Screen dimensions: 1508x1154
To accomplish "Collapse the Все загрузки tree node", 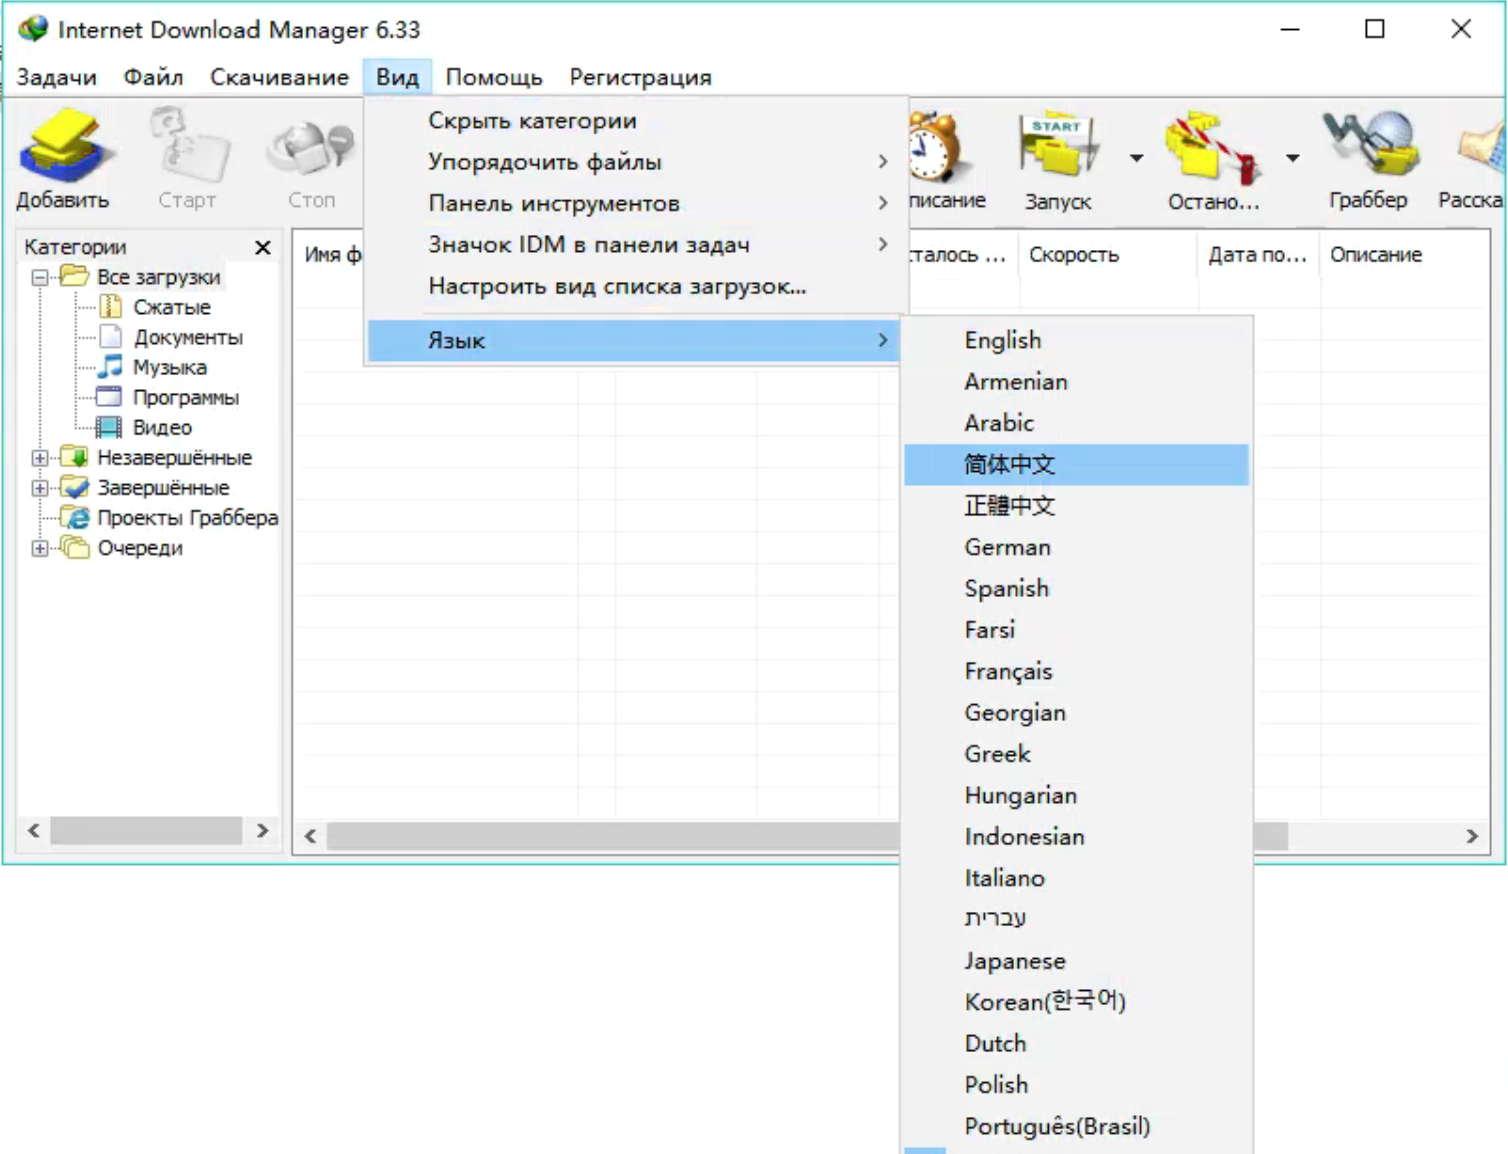I will [40, 277].
